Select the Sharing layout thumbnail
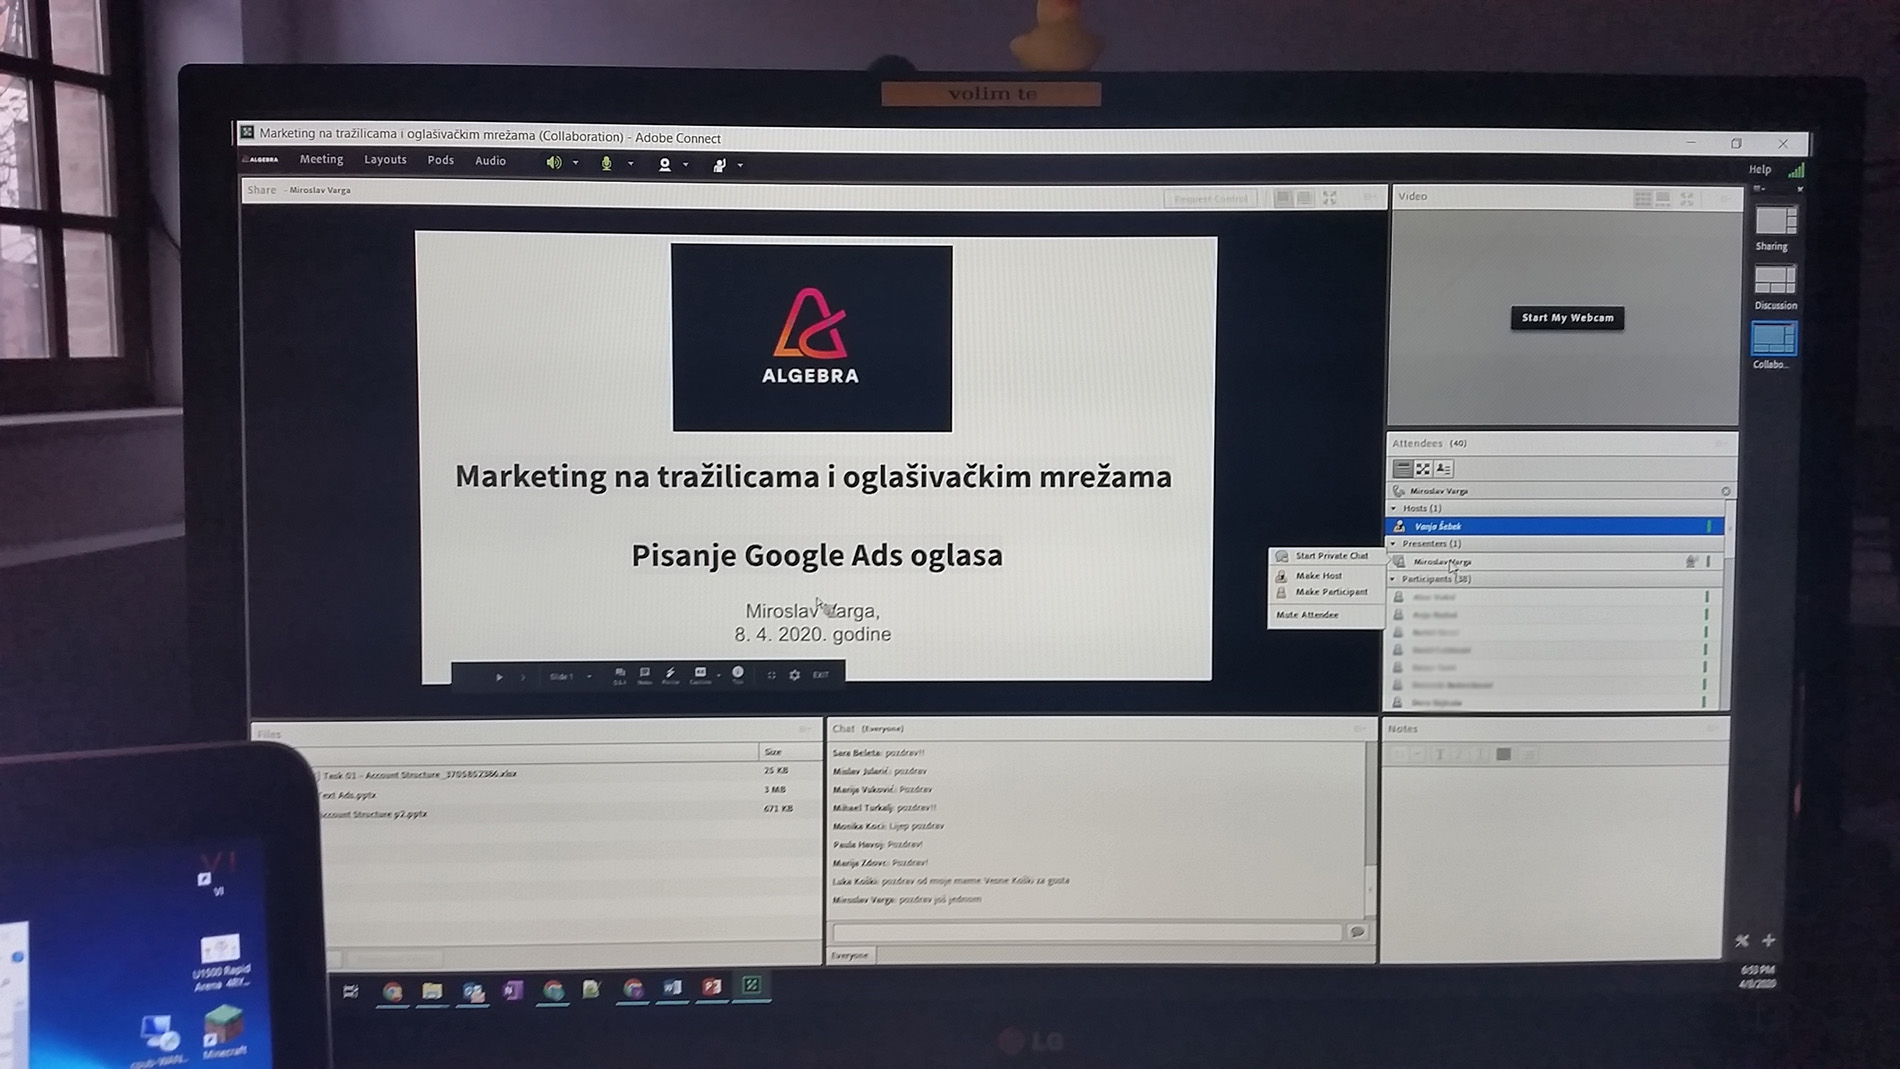This screenshot has height=1069, width=1900. click(x=1775, y=220)
